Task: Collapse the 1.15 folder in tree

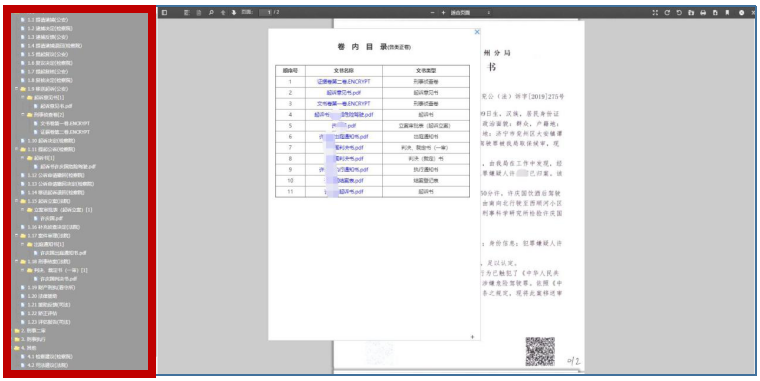Action: click(x=17, y=201)
